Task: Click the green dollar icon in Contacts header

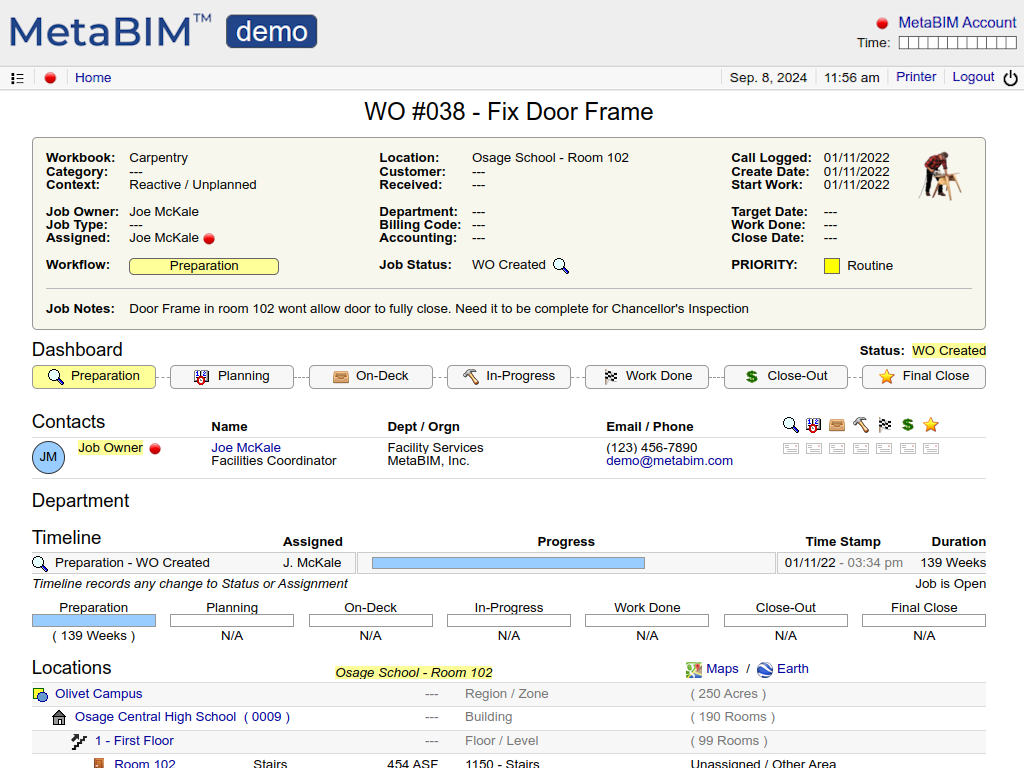Action: click(x=908, y=425)
